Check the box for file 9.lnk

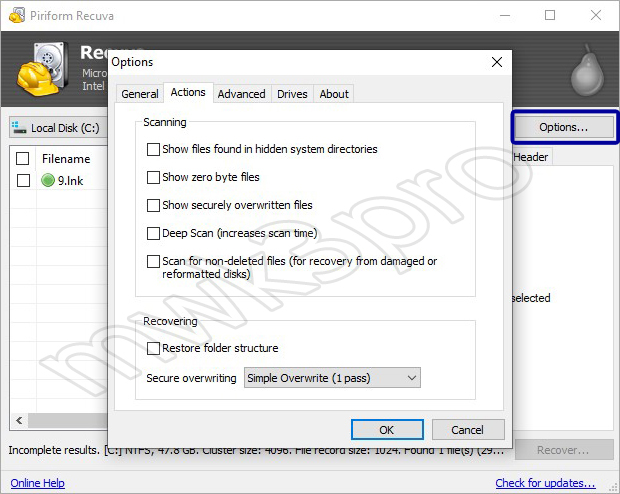[x=23, y=180]
